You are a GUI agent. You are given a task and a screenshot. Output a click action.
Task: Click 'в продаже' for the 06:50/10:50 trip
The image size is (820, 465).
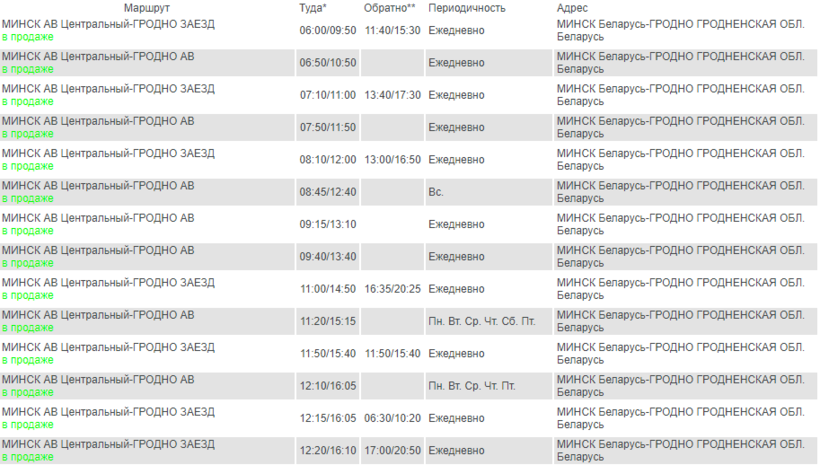(x=28, y=69)
